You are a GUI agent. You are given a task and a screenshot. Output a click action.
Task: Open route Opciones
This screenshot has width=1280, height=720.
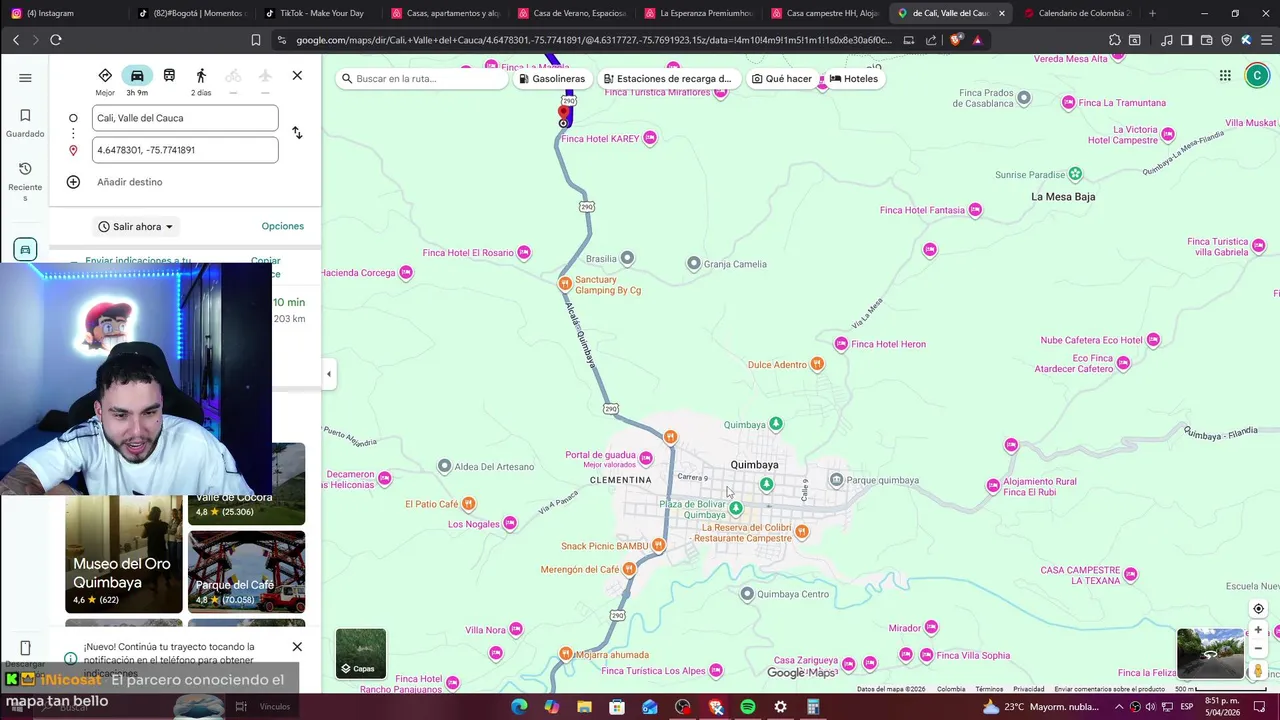tap(283, 226)
